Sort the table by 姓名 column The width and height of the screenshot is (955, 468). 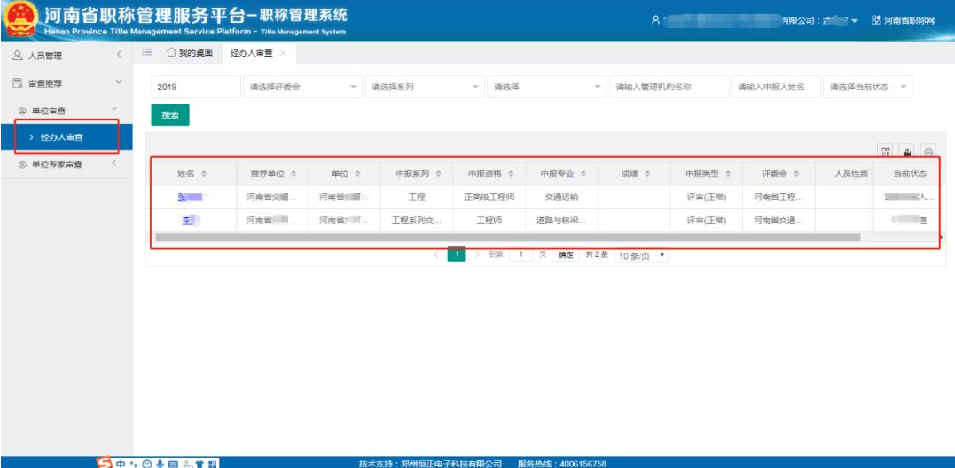coord(204,174)
